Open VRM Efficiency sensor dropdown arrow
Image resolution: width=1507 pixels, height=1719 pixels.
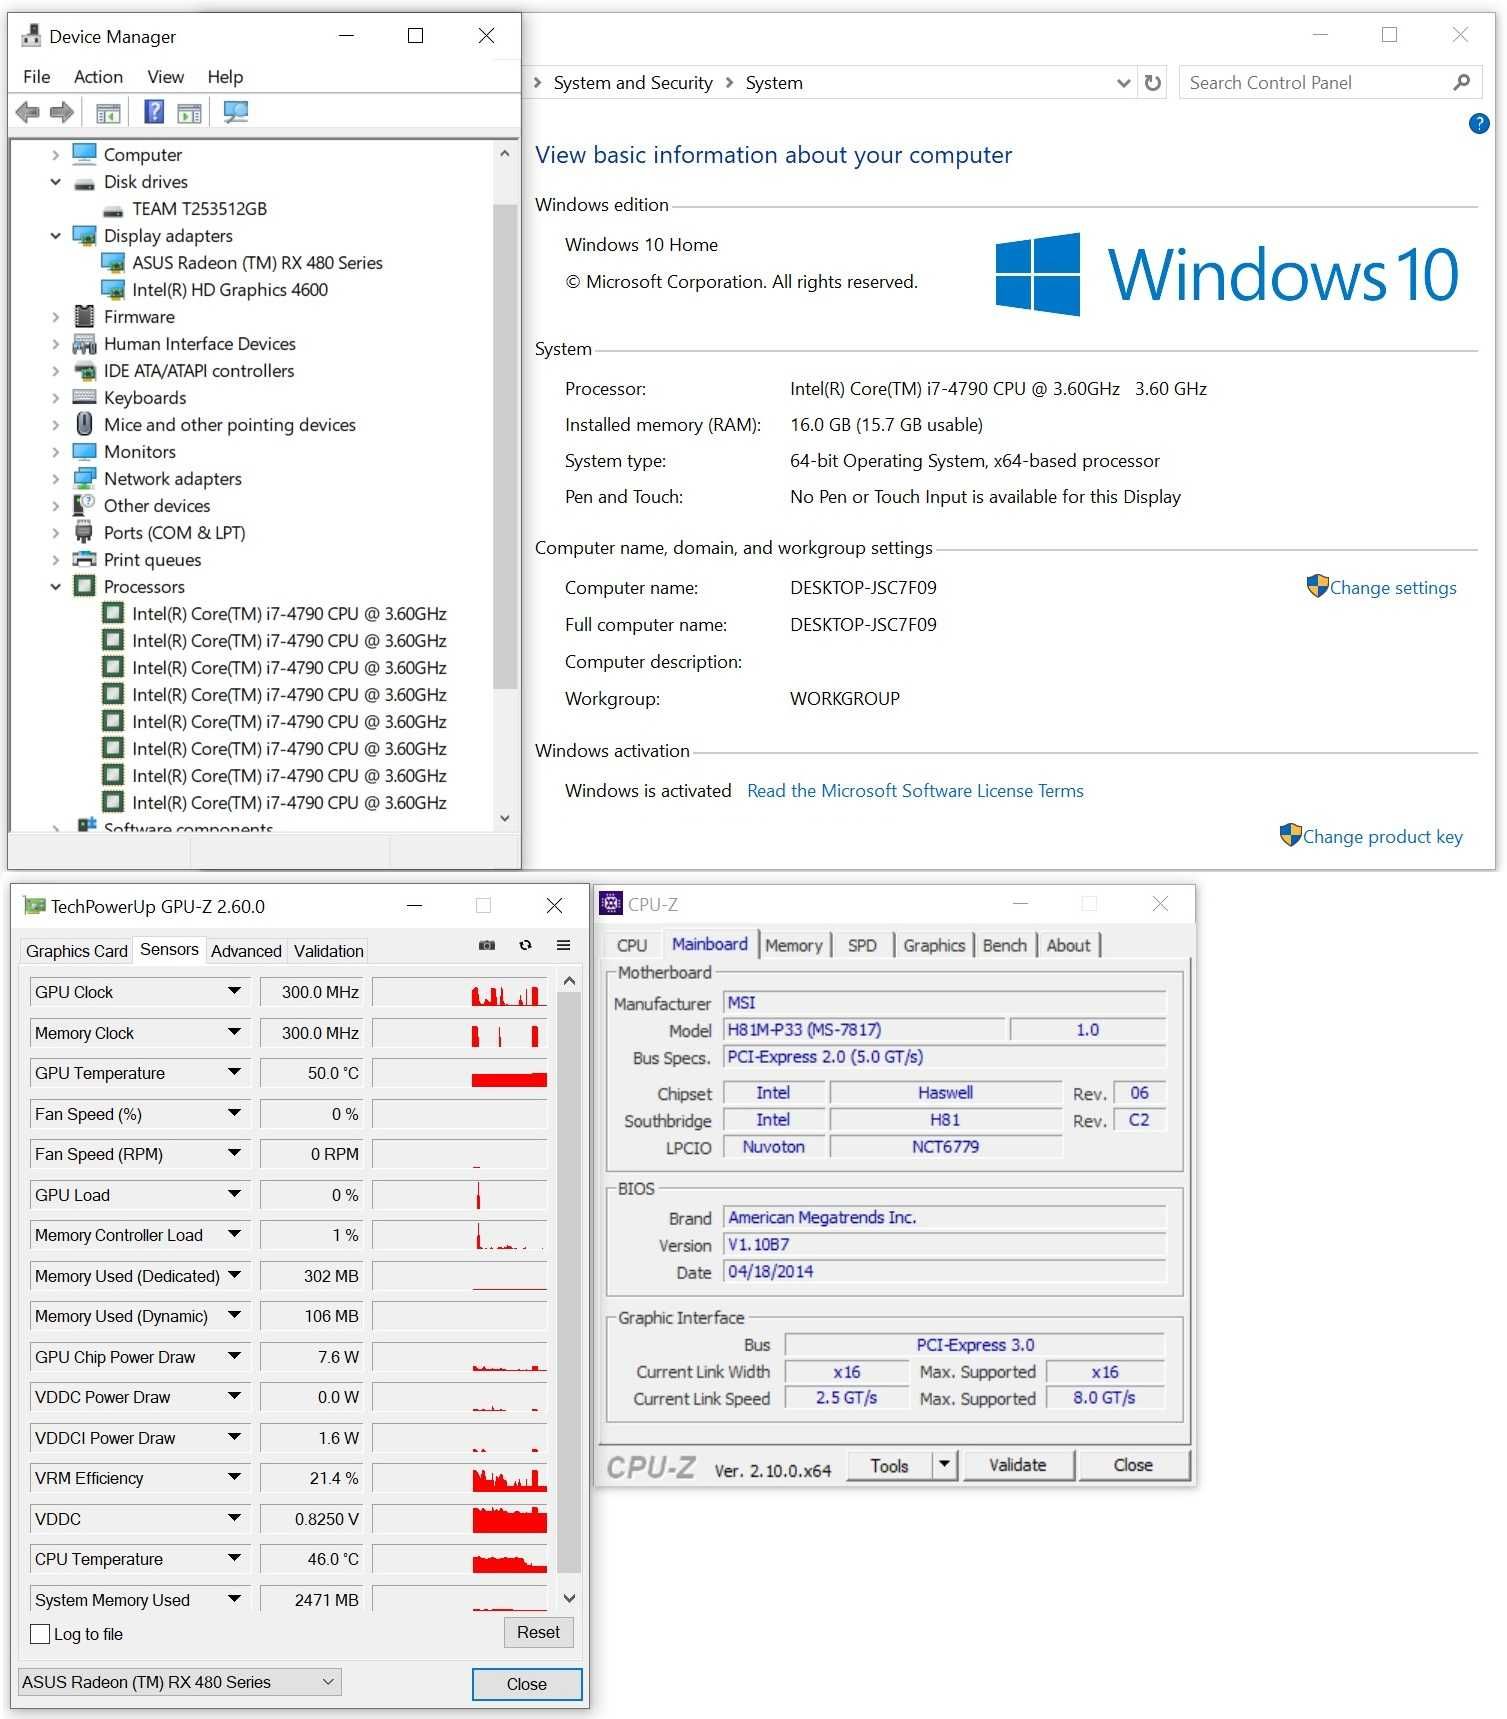pyautogui.click(x=235, y=1477)
